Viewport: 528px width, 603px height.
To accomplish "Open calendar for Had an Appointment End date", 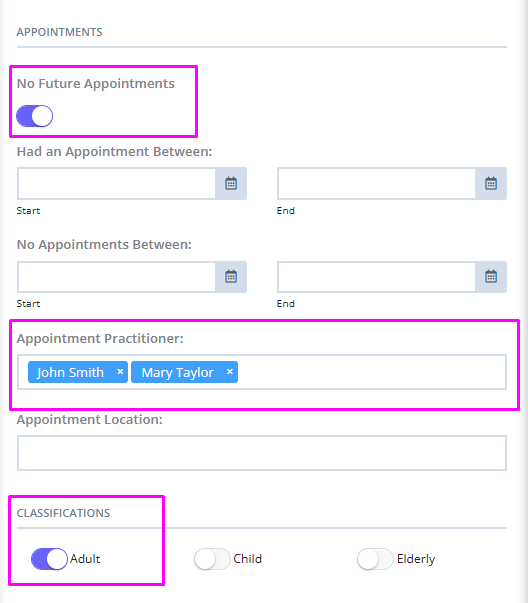I will pyautogui.click(x=491, y=183).
